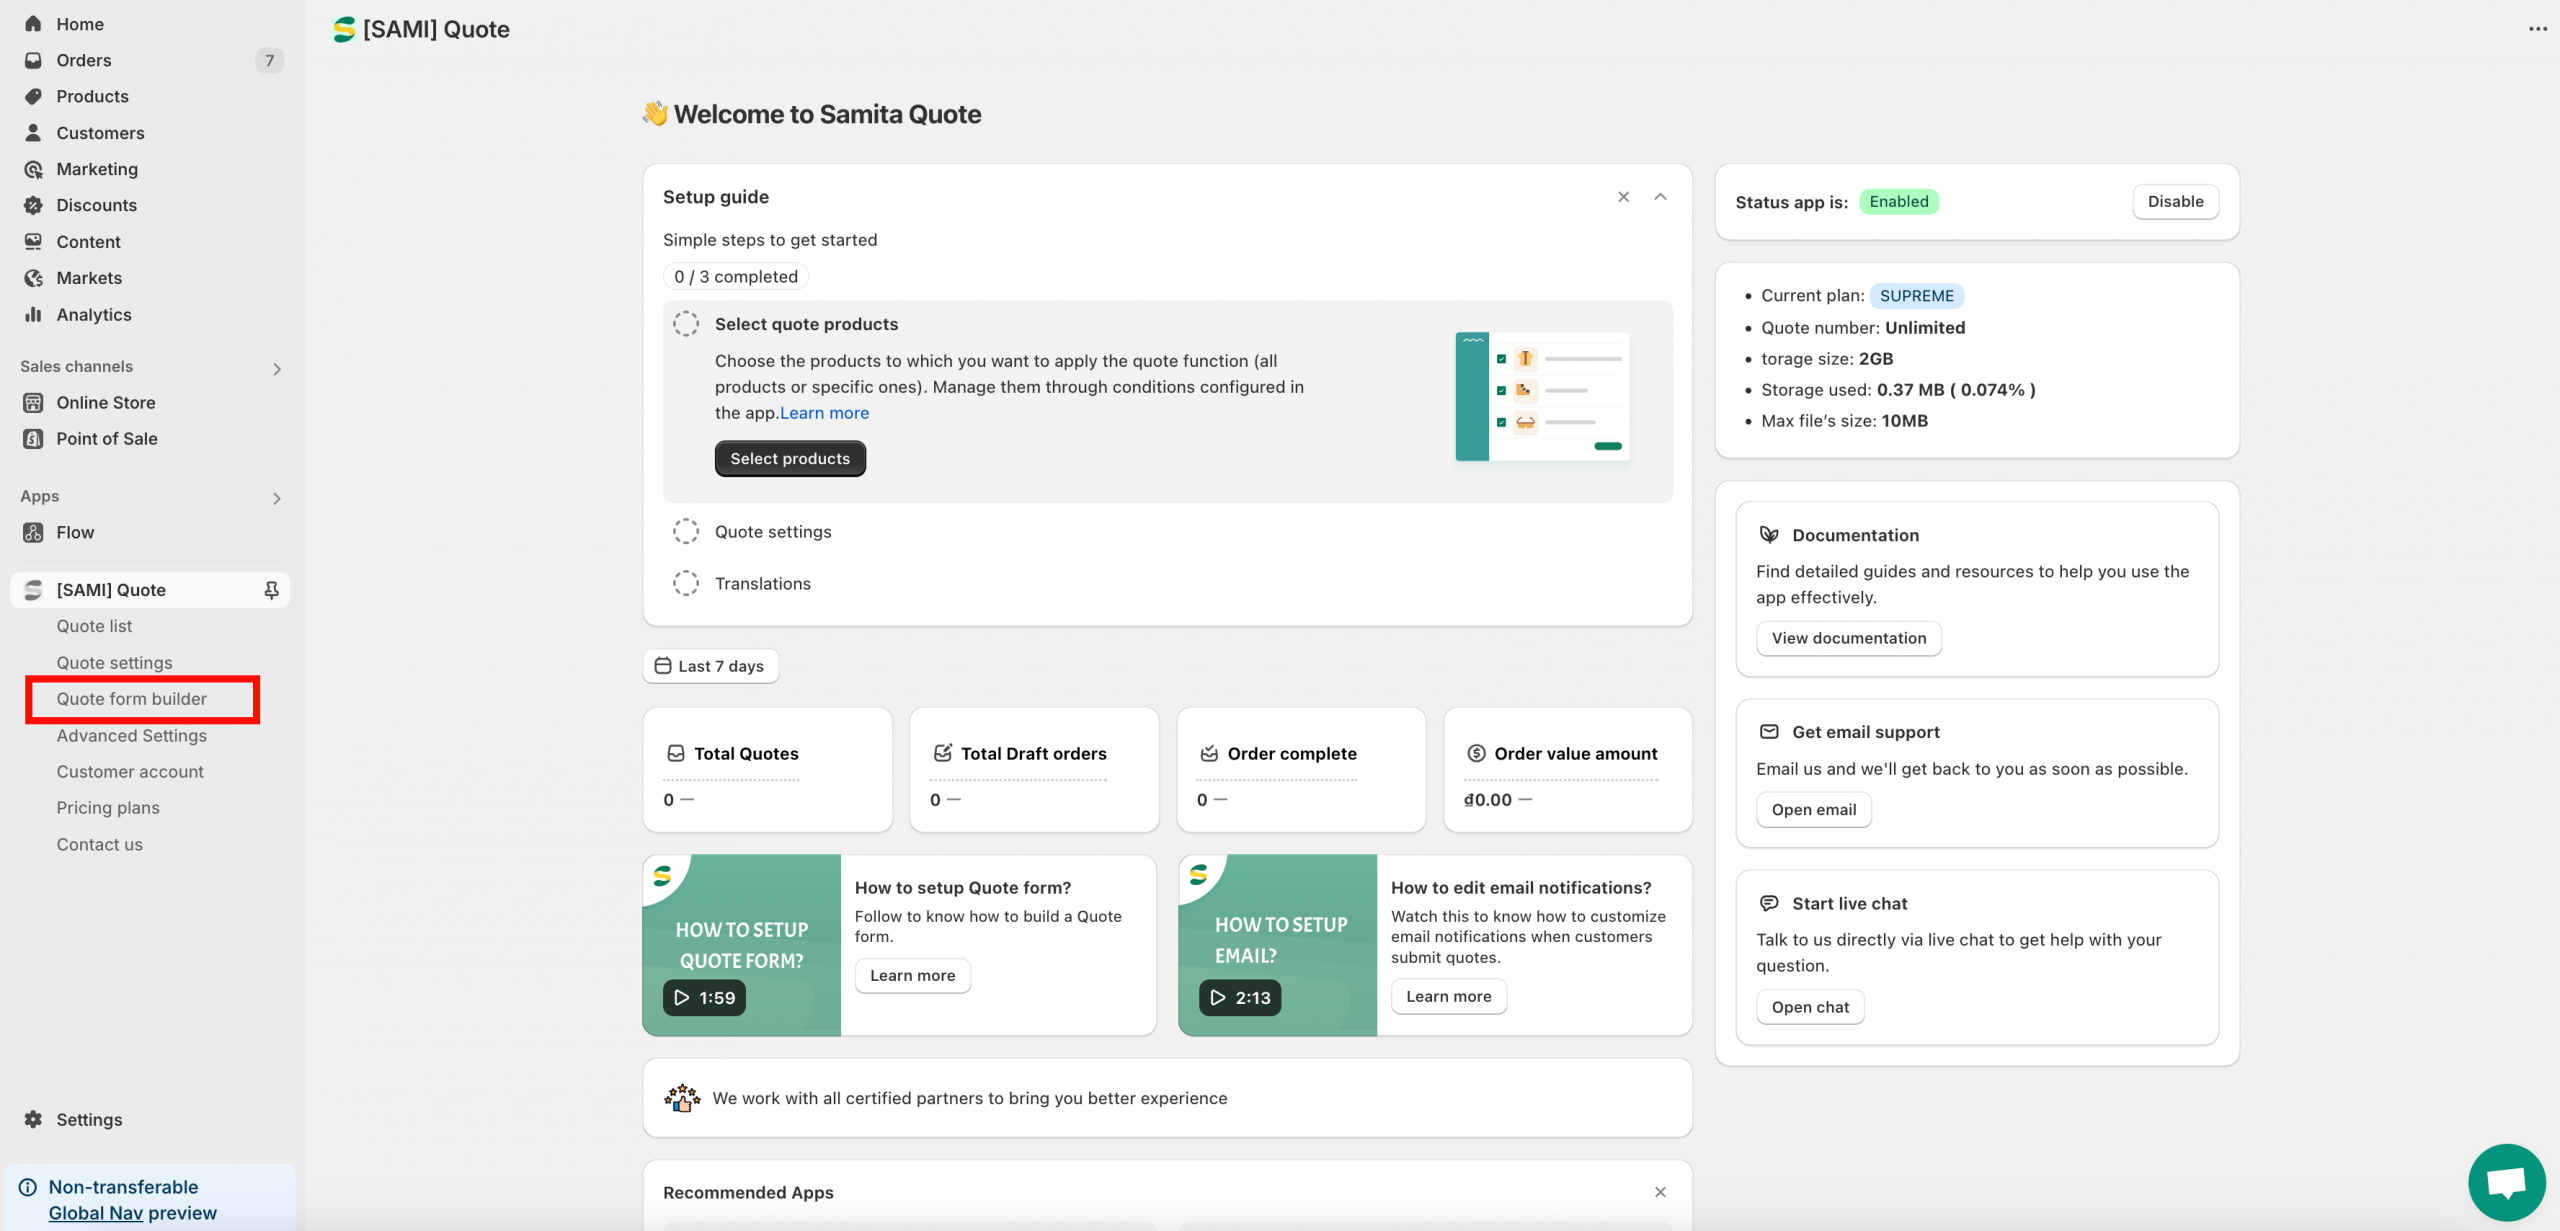Click the Flow app icon
Screen dimensions: 2560x1231
pos(33,532)
